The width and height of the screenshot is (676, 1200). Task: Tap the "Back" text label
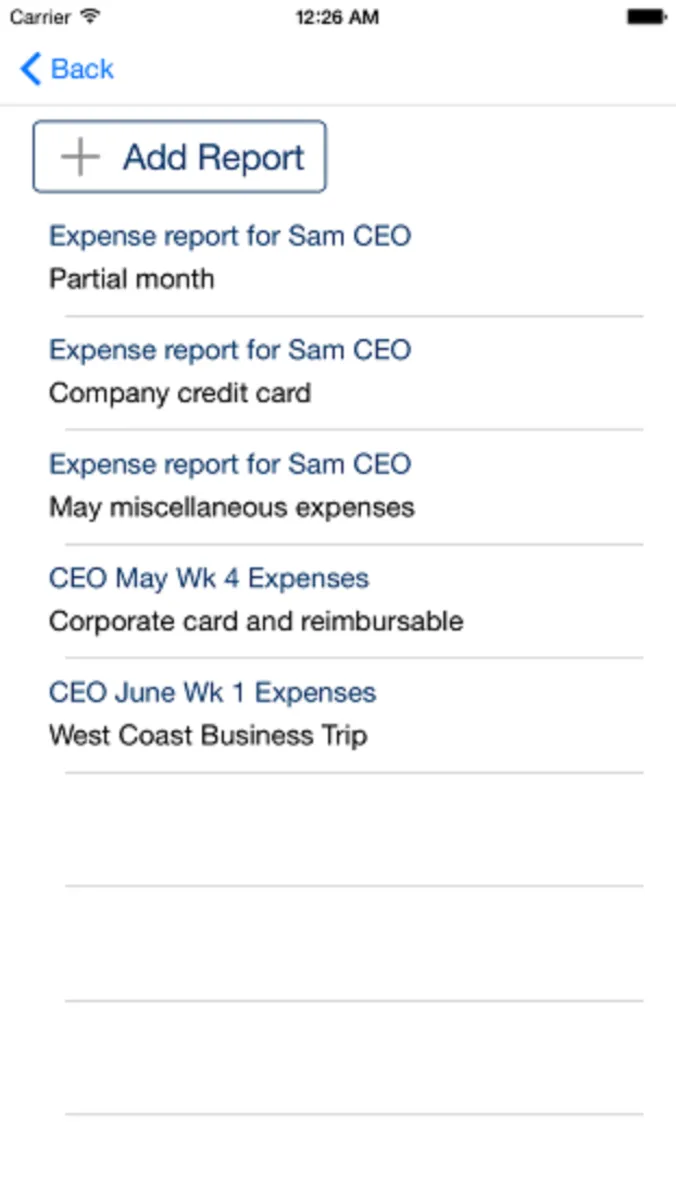(x=82, y=69)
